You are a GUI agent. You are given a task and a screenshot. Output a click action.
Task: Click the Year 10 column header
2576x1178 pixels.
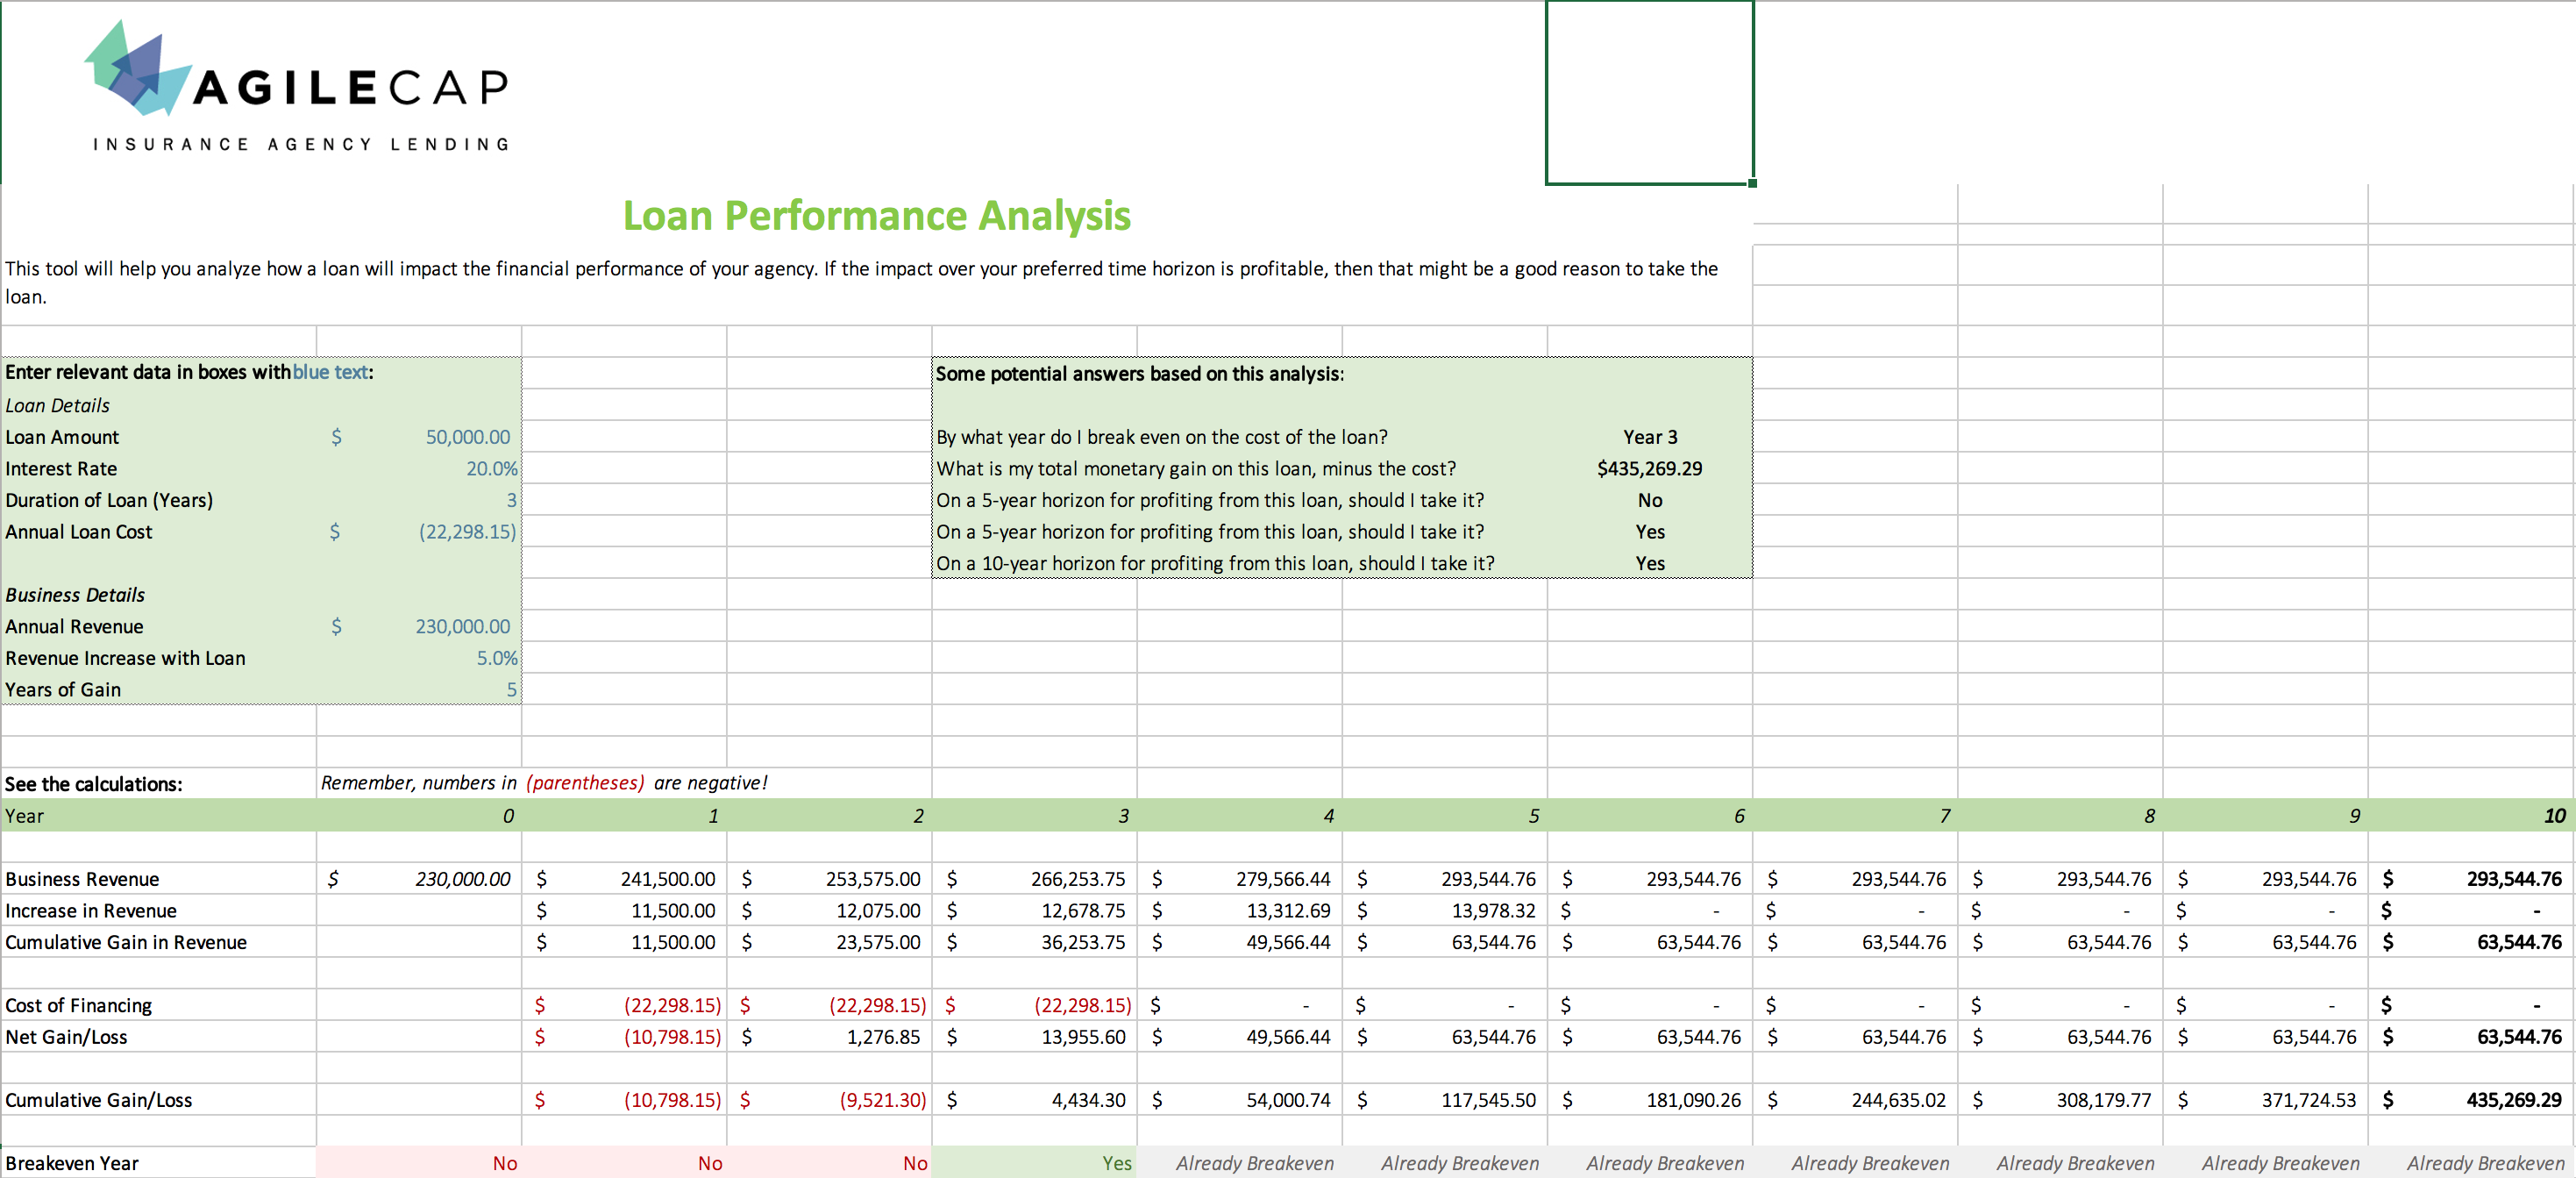pyautogui.click(x=2472, y=816)
